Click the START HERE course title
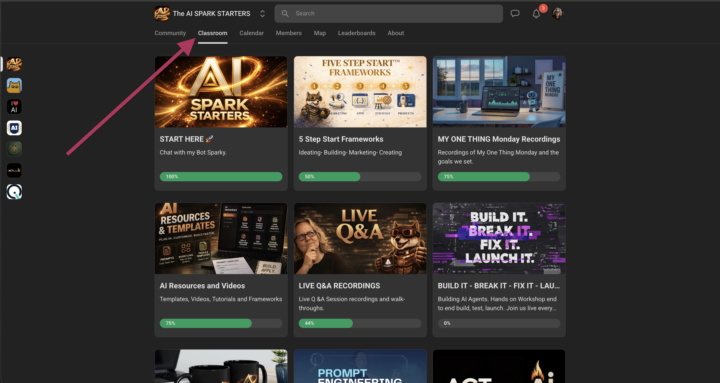Image resolution: width=720 pixels, height=383 pixels. click(186, 139)
